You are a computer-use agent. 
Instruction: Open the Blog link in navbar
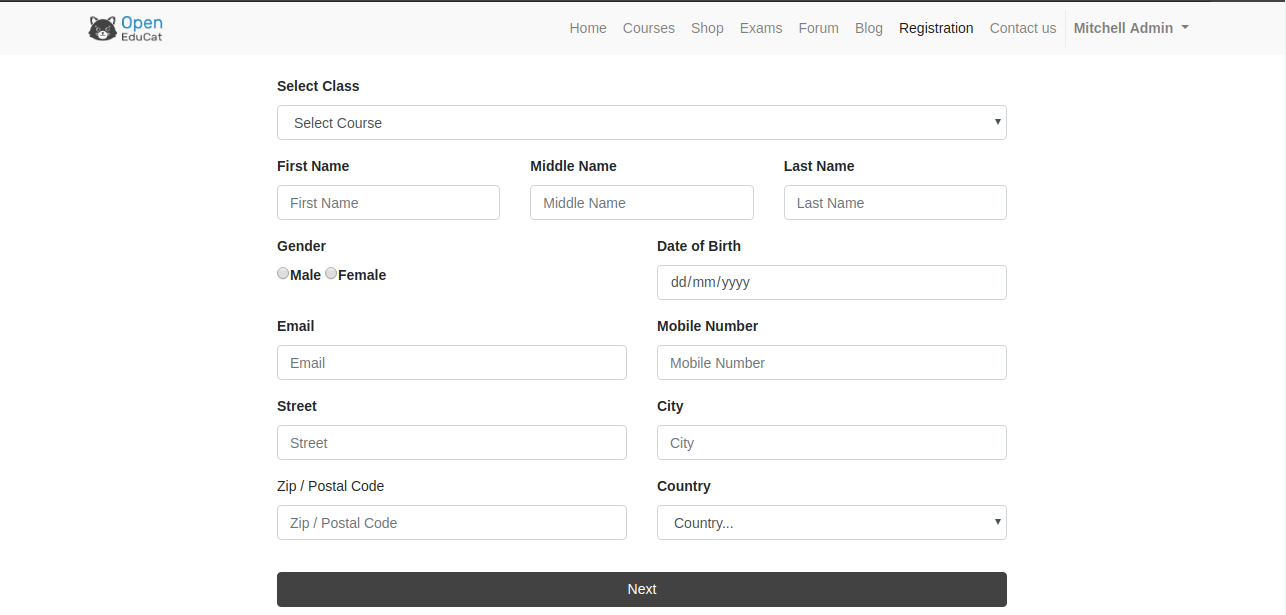click(x=869, y=28)
